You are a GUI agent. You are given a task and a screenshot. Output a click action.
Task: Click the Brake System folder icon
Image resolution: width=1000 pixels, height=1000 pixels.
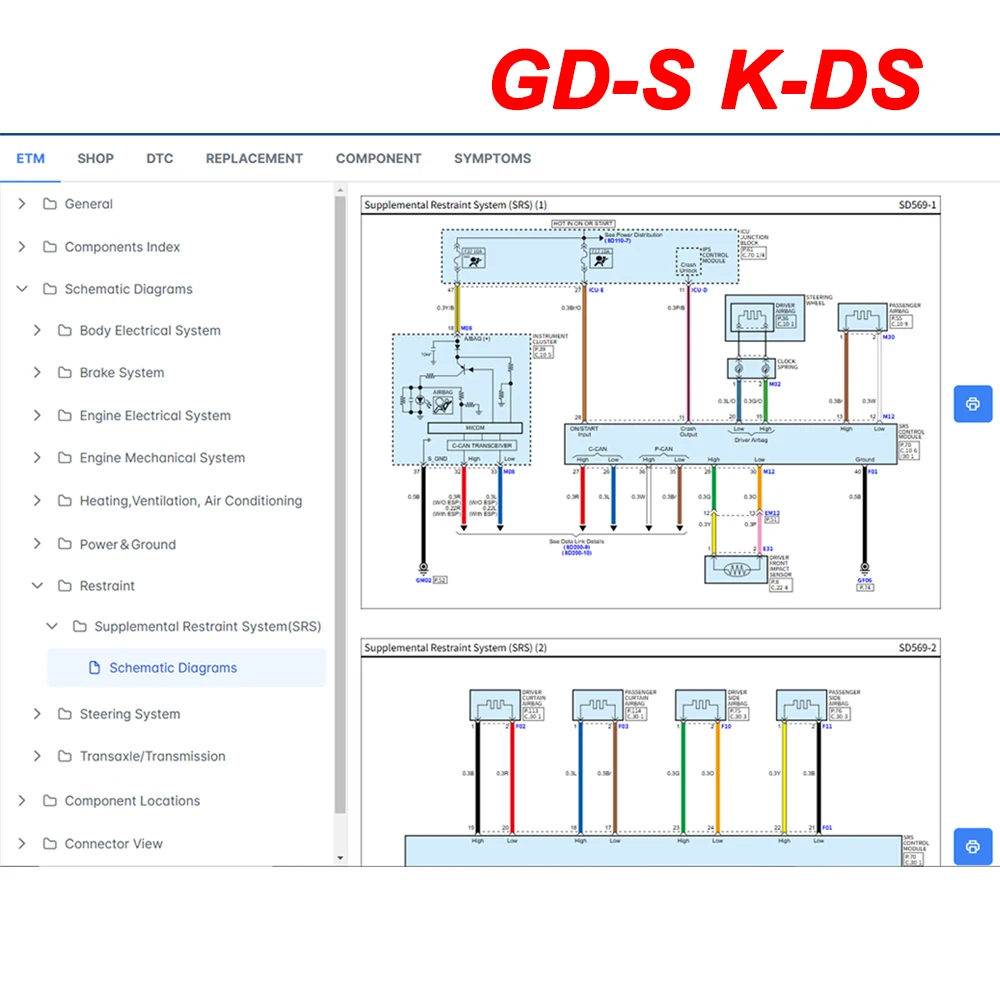point(64,372)
